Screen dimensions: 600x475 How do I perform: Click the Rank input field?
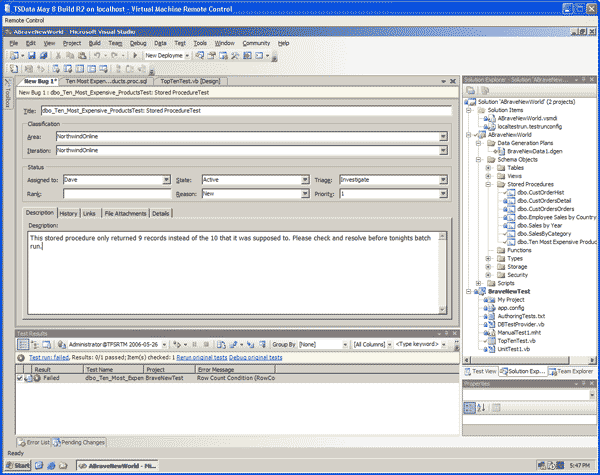click(x=117, y=194)
